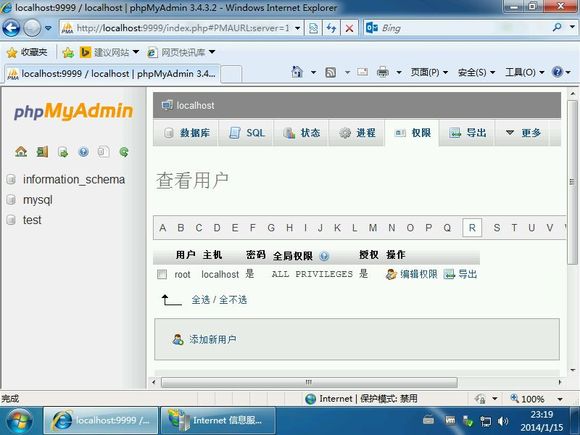580x435 pixels.
Task: Go back with the browser back arrow
Action: 11,28
